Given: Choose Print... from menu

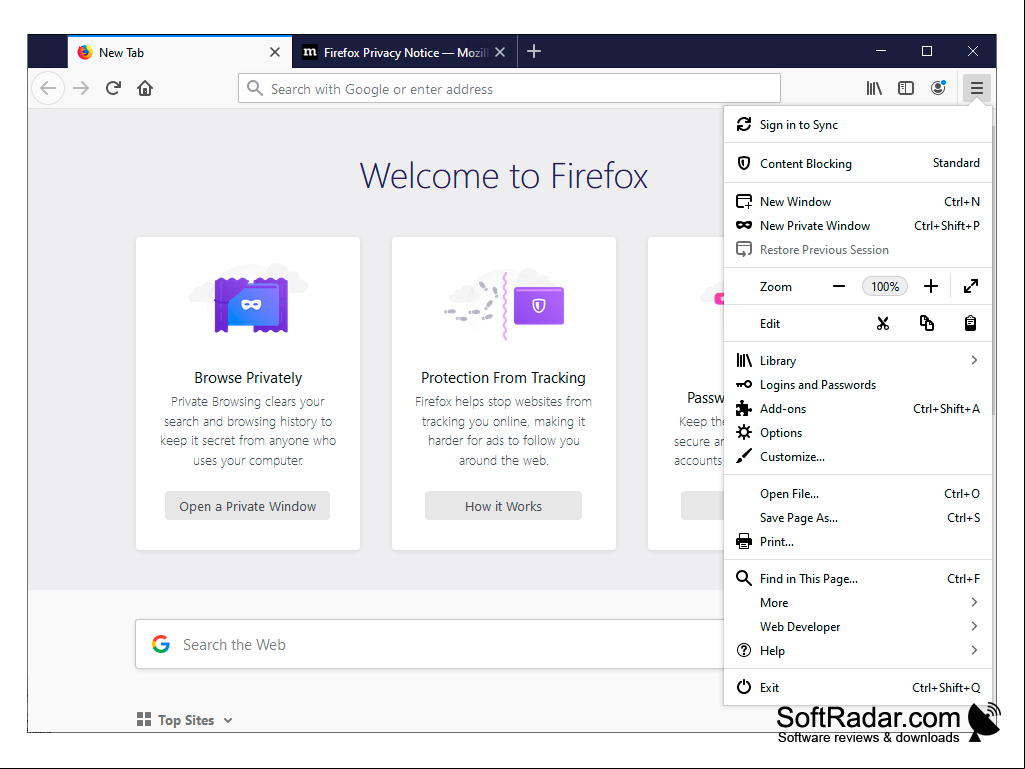Looking at the screenshot, I should click(858, 542).
